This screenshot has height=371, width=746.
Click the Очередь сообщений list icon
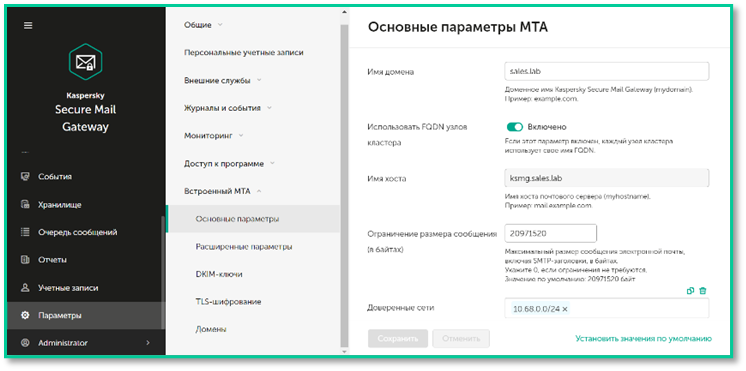coord(26,233)
